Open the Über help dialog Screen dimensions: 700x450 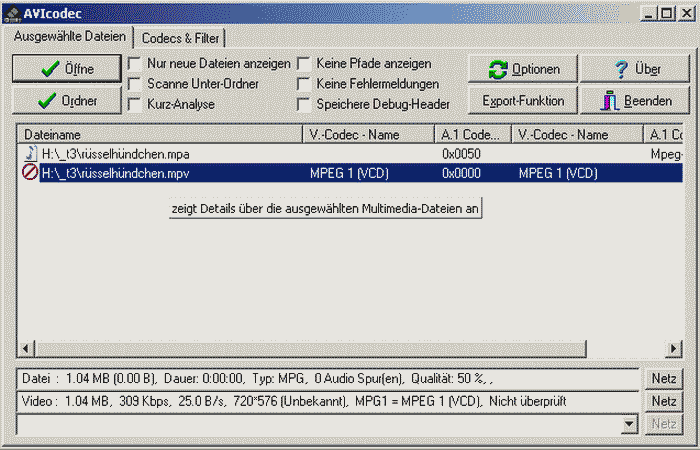click(634, 69)
